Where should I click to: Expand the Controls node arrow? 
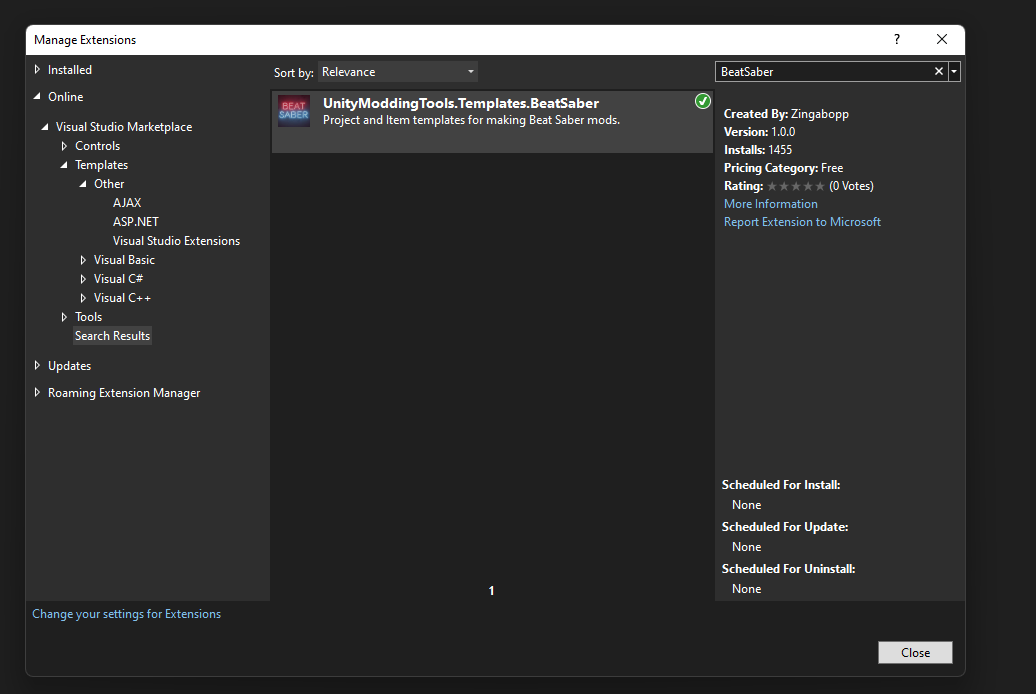[x=64, y=146]
